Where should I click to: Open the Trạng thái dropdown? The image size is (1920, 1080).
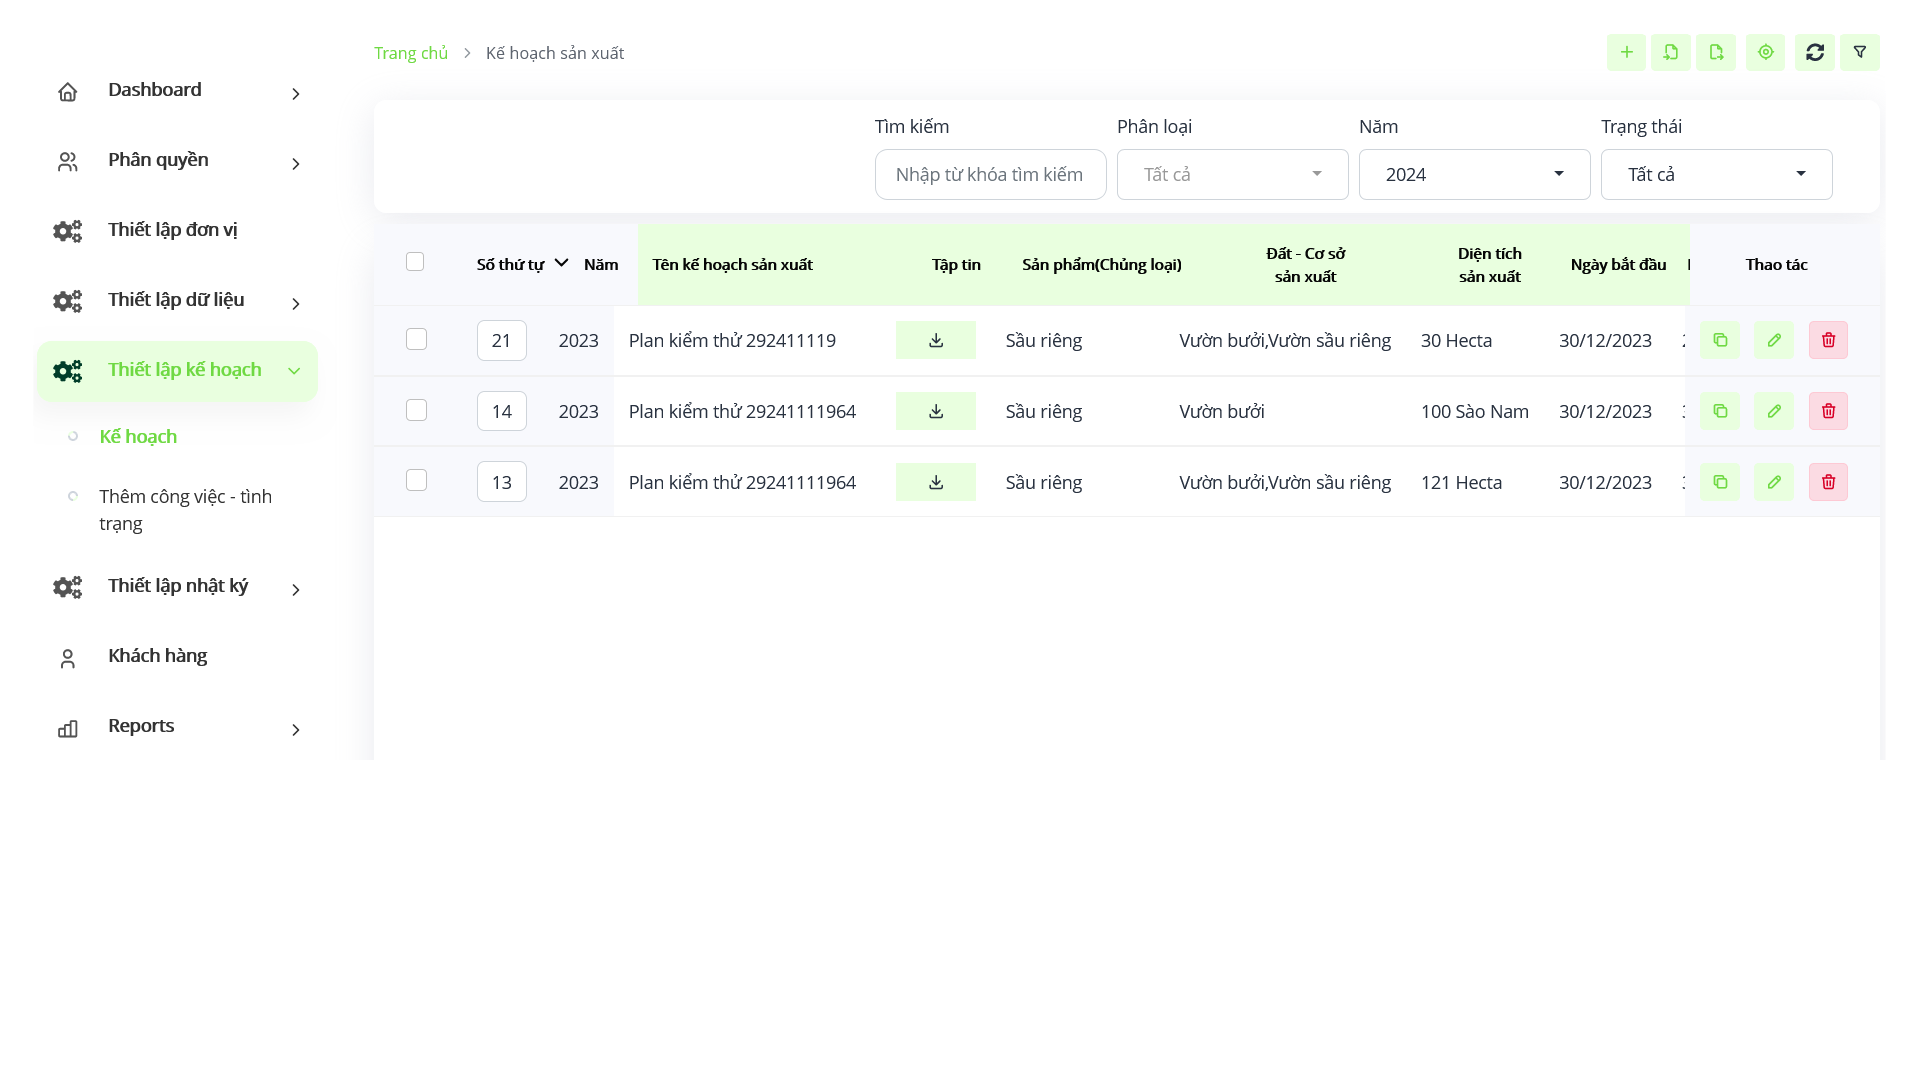(x=1716, y=174)
